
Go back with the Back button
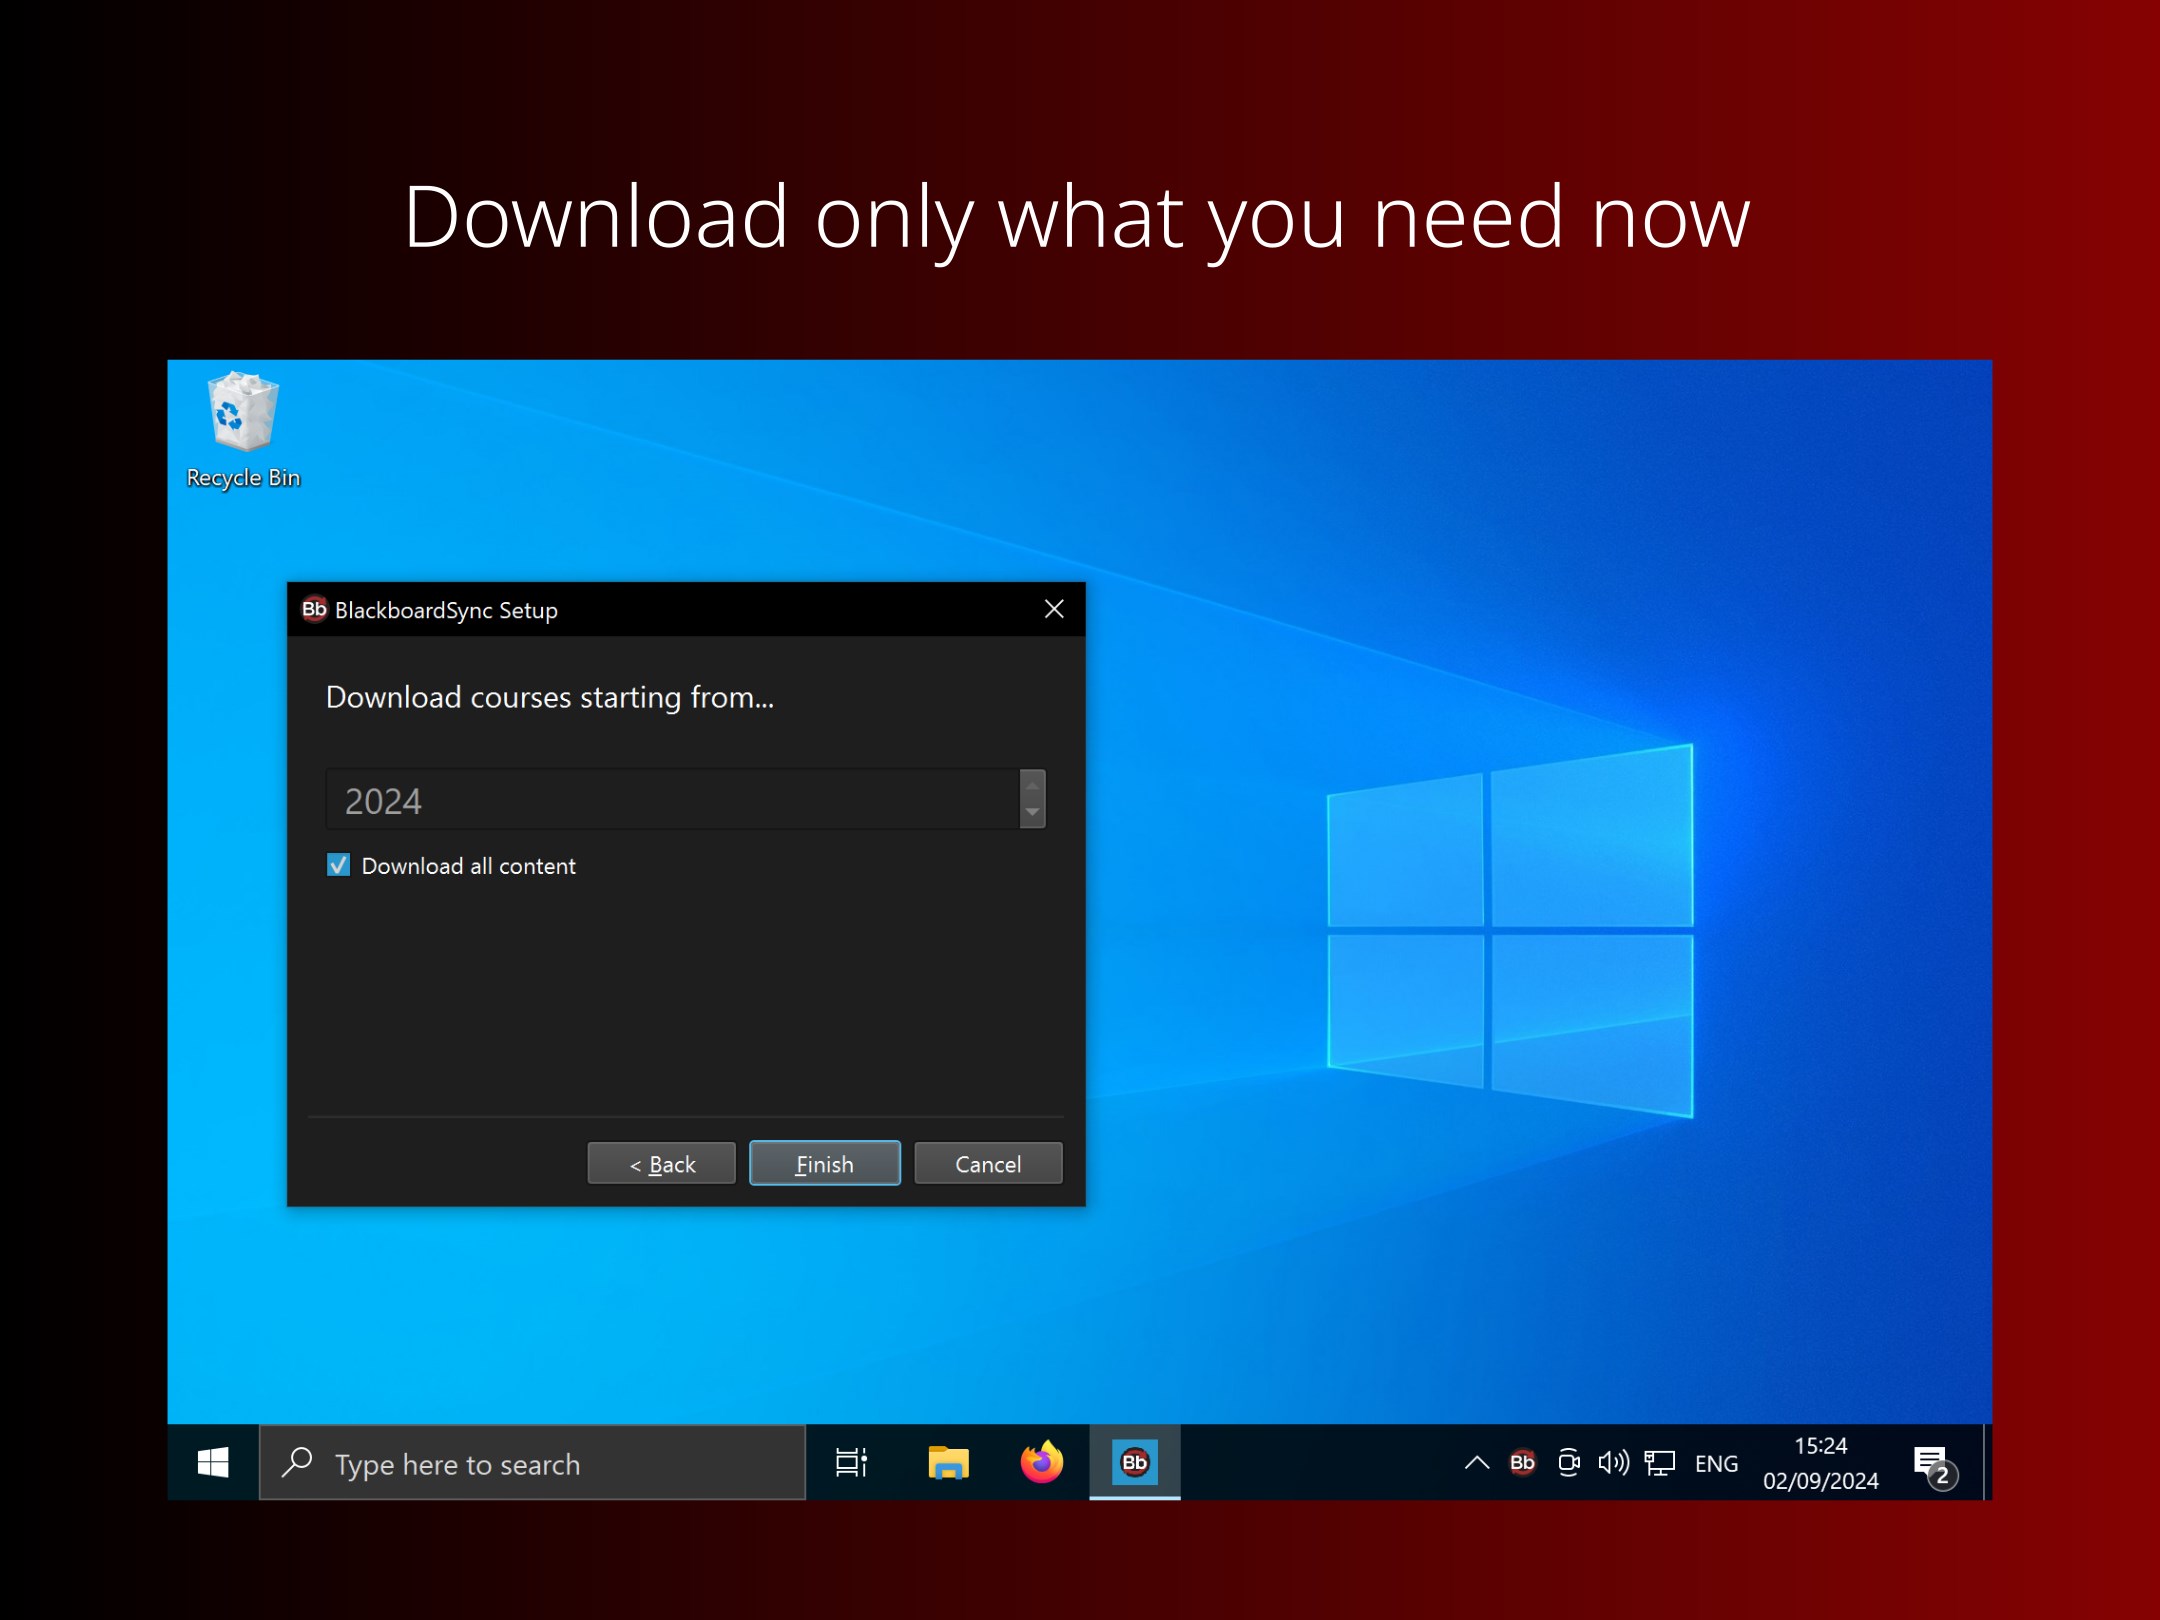point(661,1163)
